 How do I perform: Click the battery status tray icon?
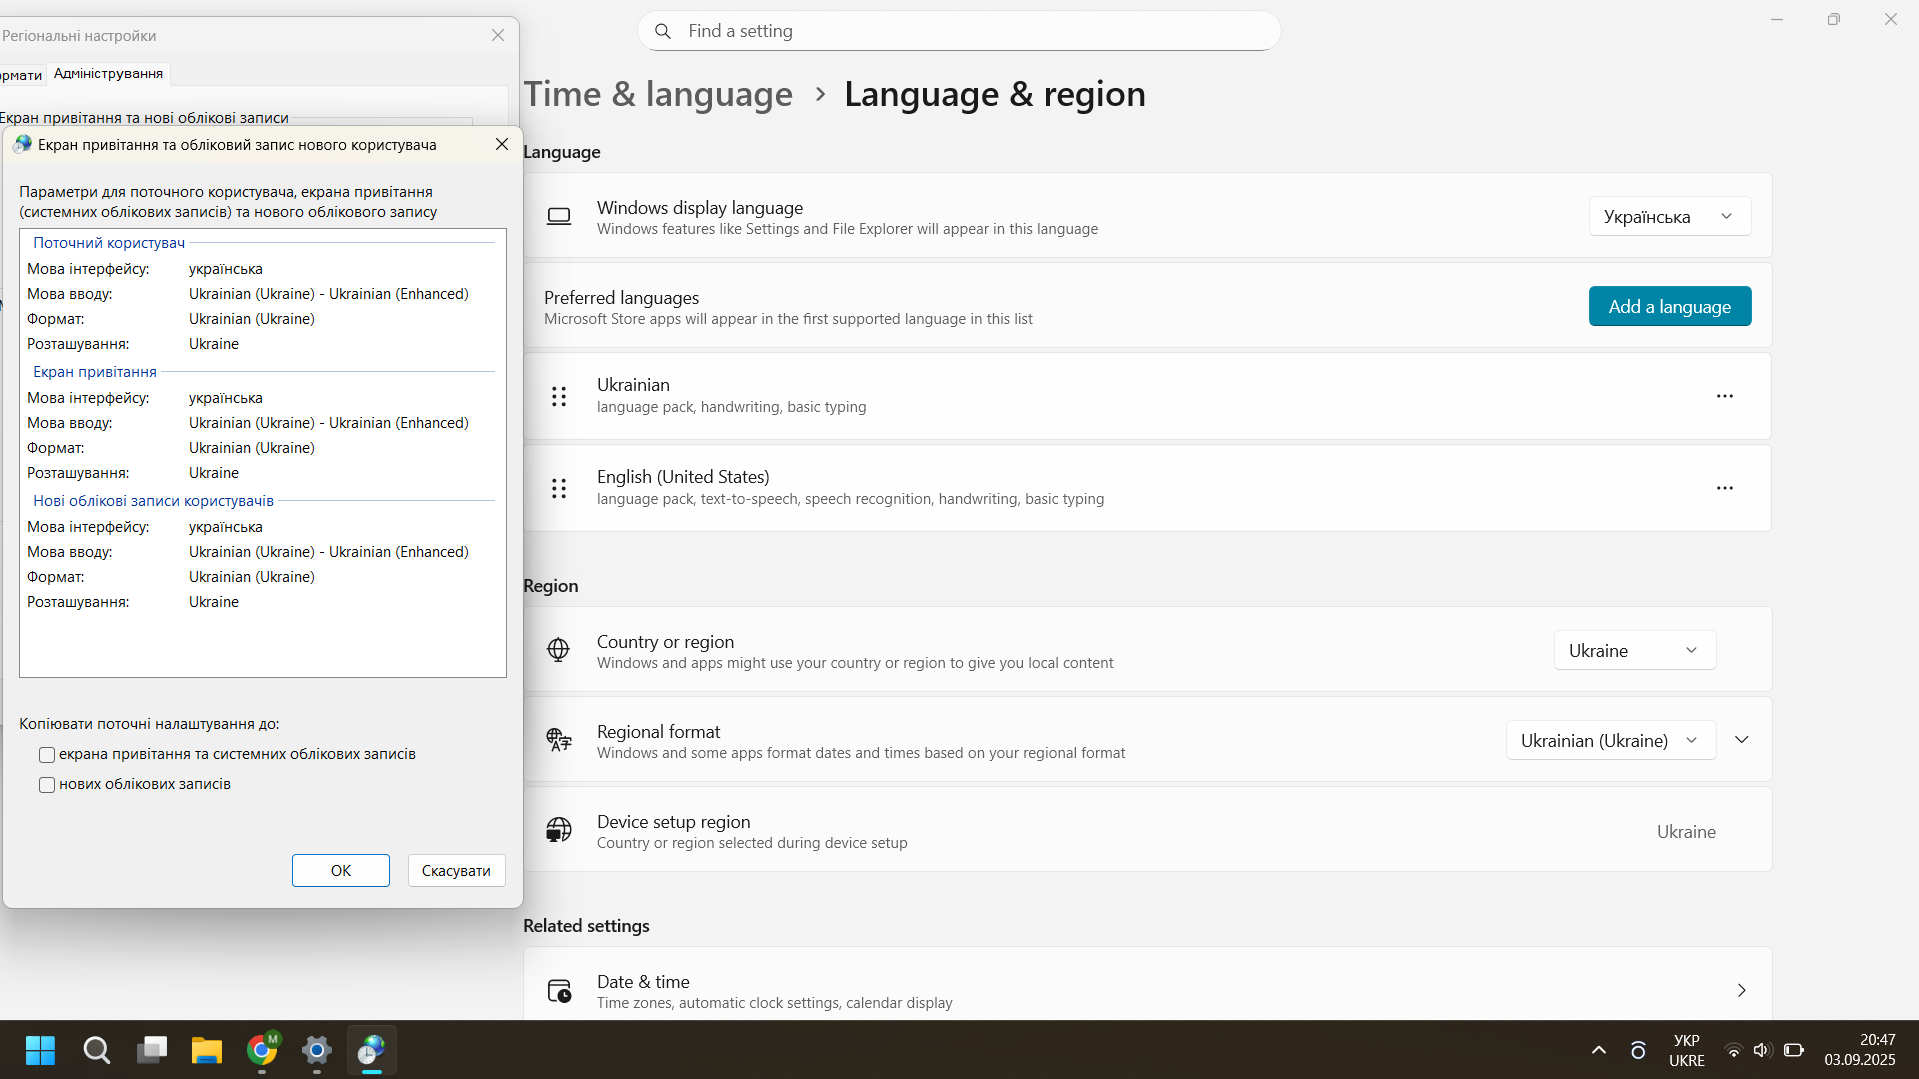click(x=1794, y=1050)
